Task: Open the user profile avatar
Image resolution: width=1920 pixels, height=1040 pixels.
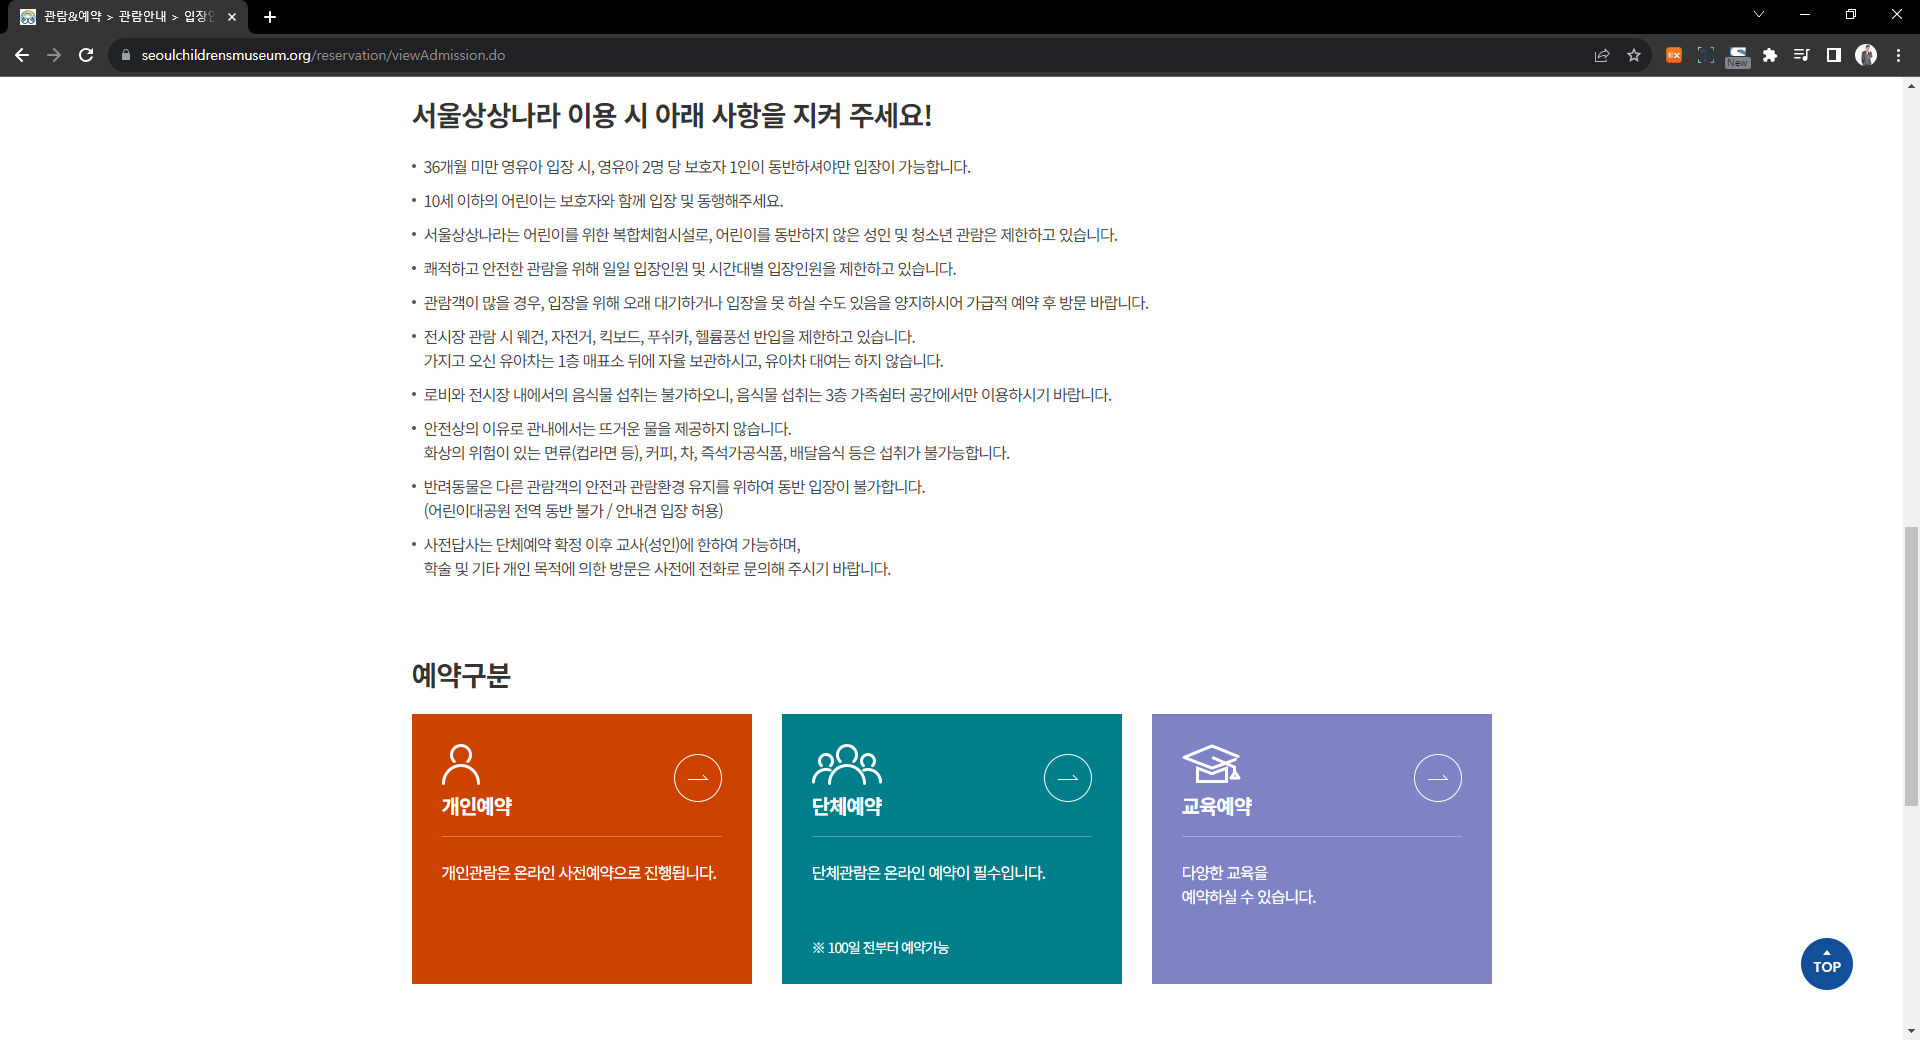Action: click(1866, 55)
